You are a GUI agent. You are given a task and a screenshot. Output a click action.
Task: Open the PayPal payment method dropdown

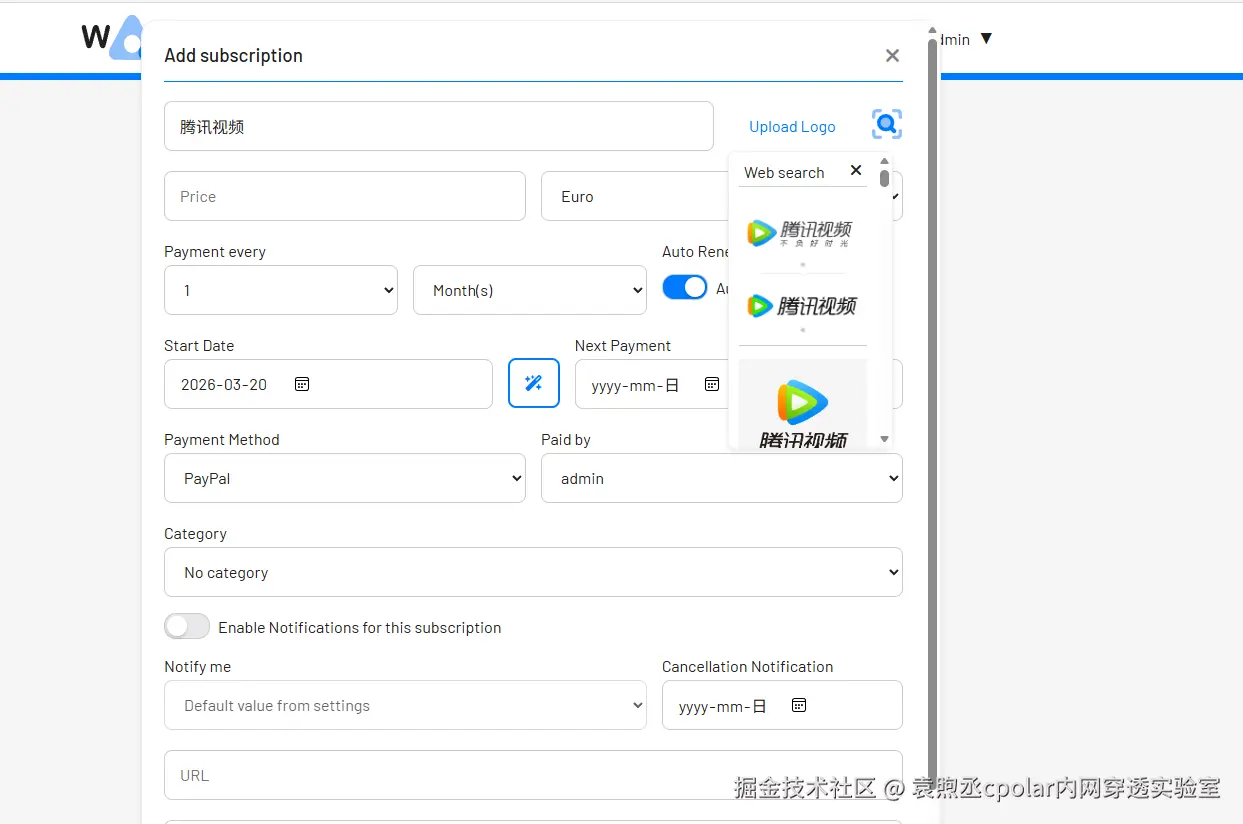tap(345, 478)
